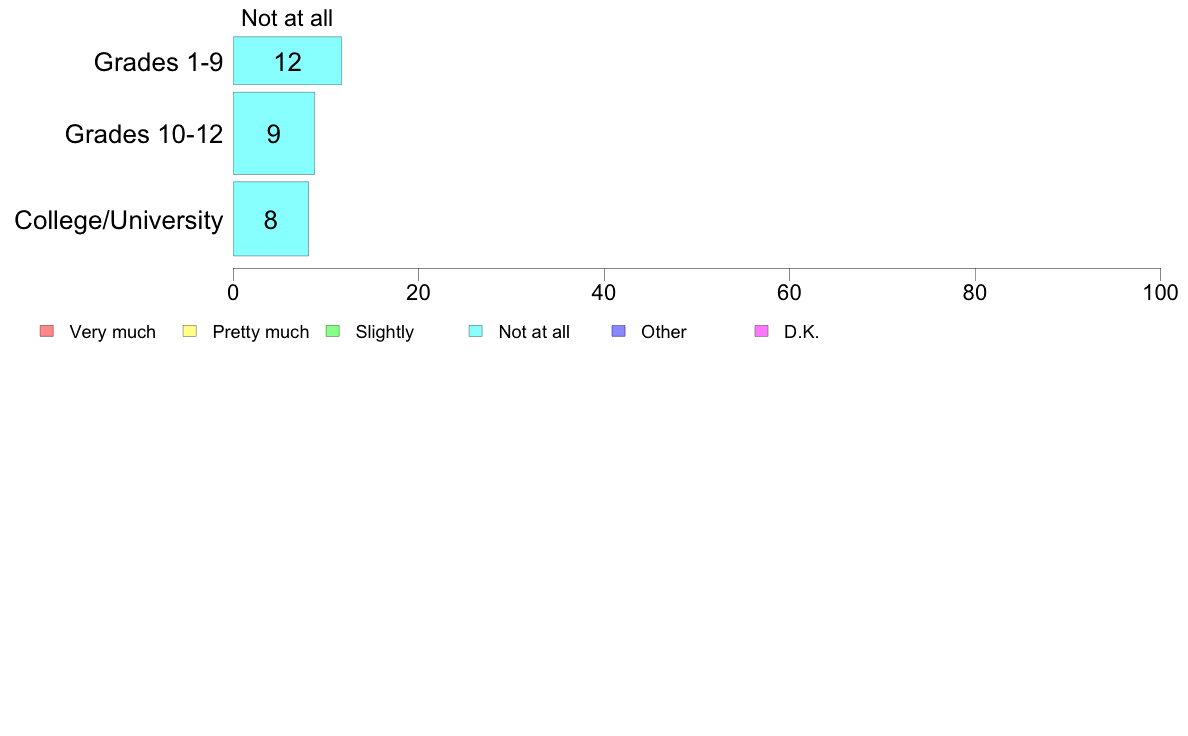Click the Slightly legend label text

click(x=385, y=332)
